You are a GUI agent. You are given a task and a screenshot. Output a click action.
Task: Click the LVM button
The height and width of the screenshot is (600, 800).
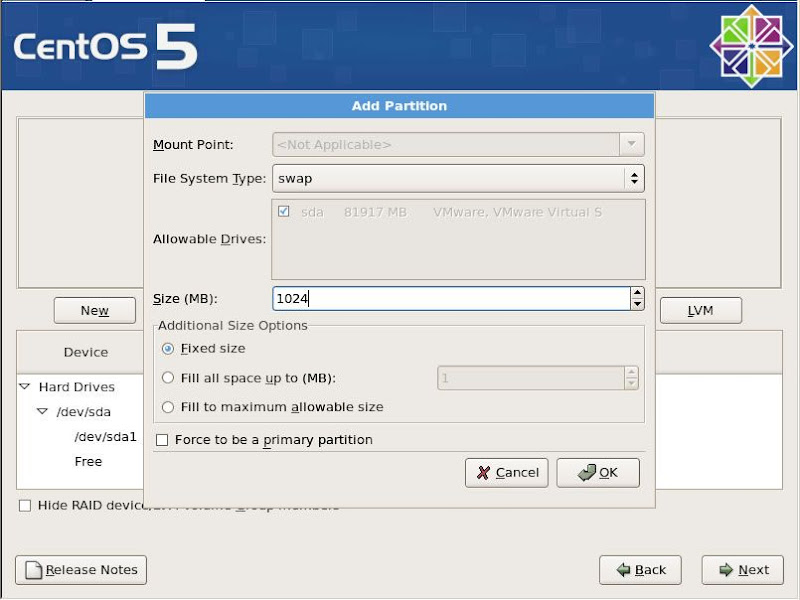tap(700, 311)
